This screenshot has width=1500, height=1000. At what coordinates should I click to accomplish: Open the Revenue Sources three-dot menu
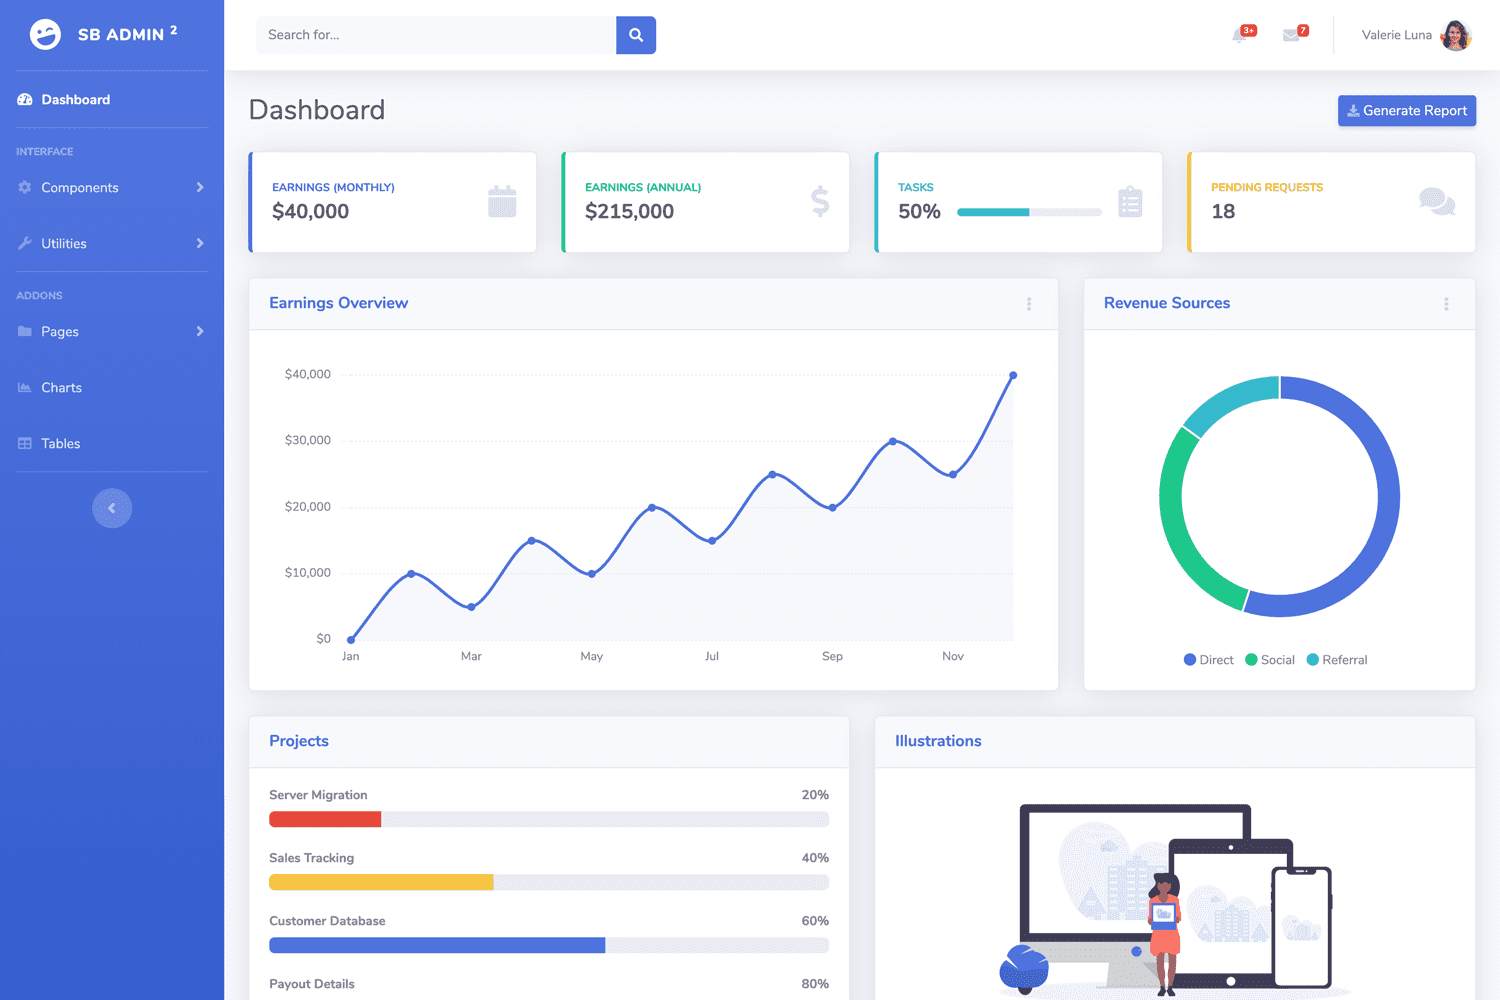click(x=1446, y=304)
